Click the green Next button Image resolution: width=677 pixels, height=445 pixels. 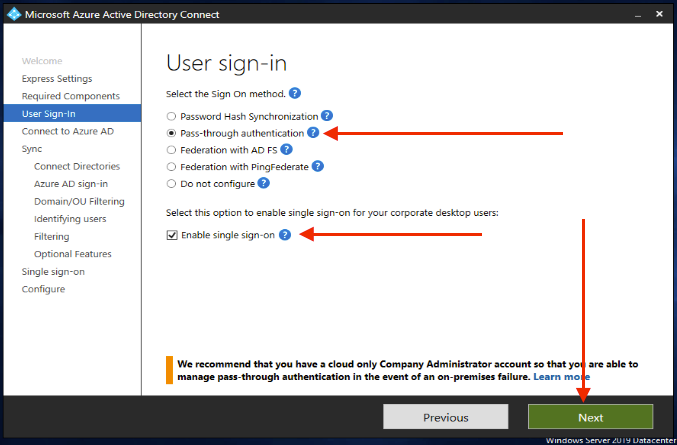point(590,417)
